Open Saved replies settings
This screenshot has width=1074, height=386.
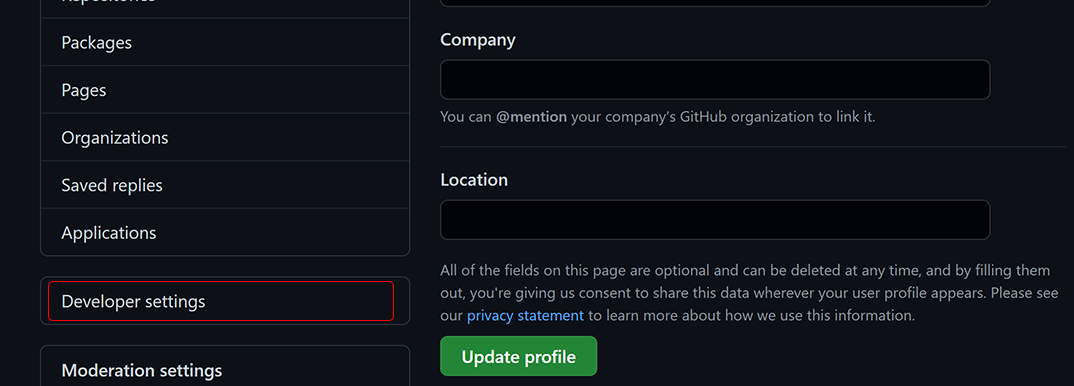pyautogui.click(x=225, y=185)
